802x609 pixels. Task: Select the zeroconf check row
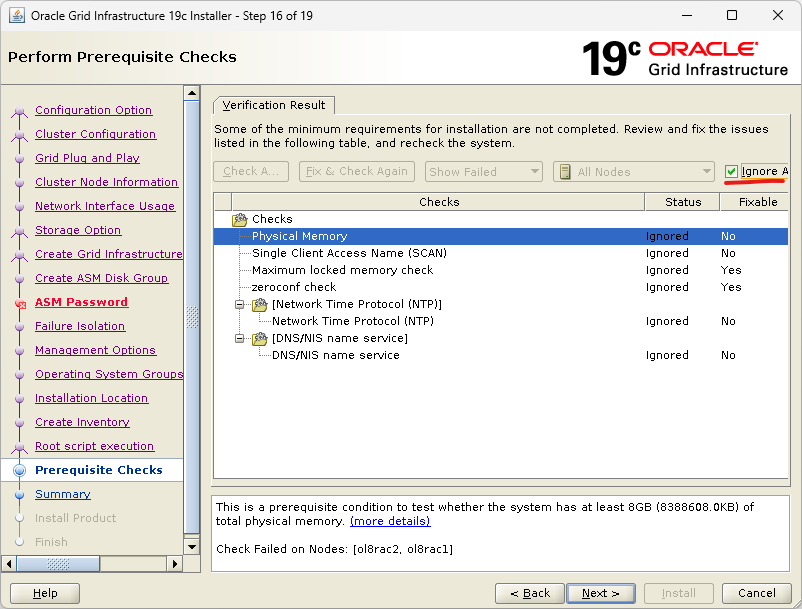[x=501, y=287]
